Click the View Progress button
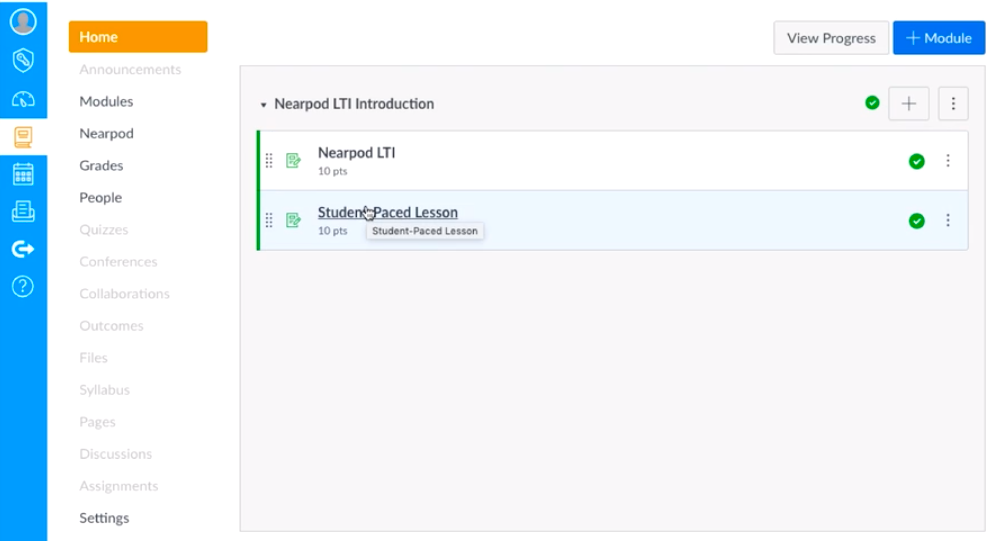Viewport: 997px width, 541px height. [x=831, y=38]
